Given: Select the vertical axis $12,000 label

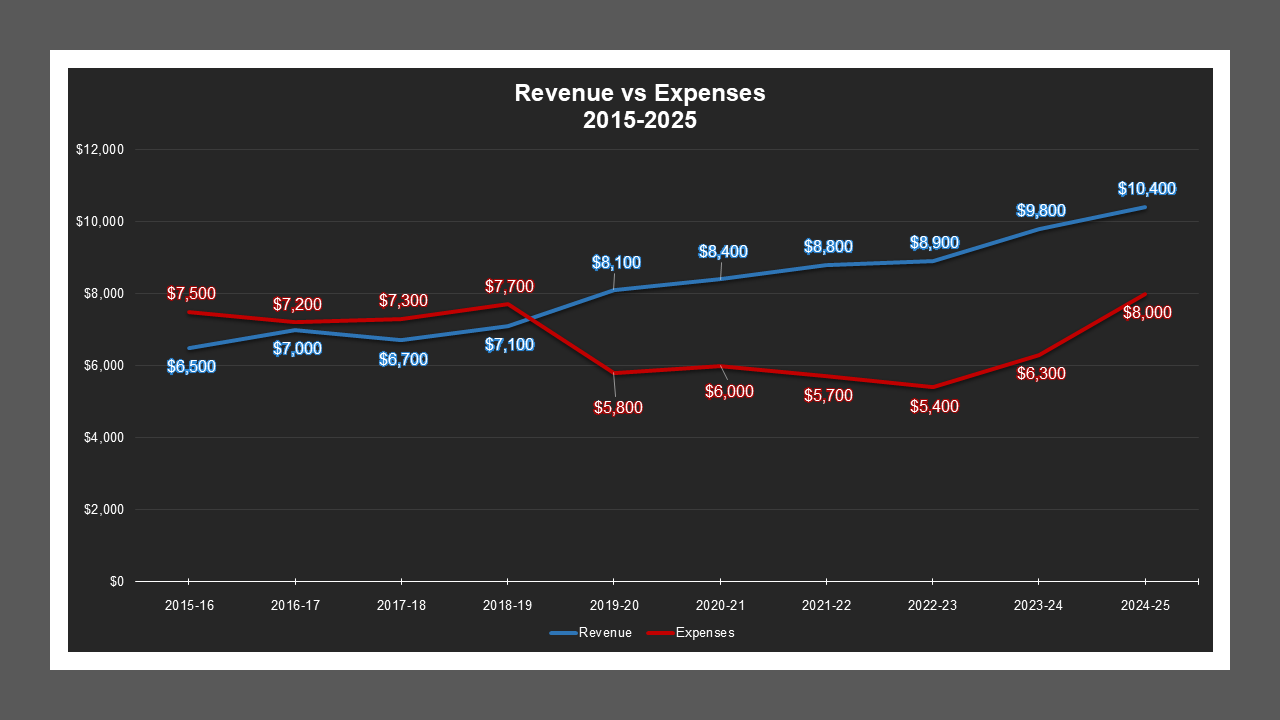Looking at the screenshot, I should [x=100, y=148].
